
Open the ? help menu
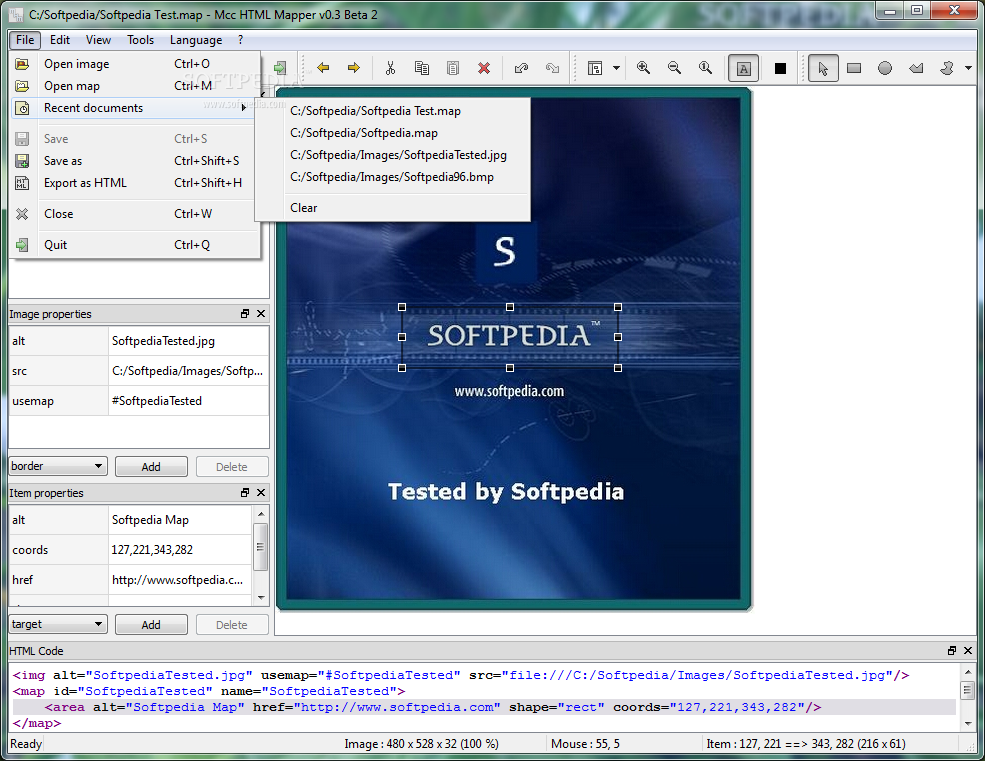tap(240, 40)
